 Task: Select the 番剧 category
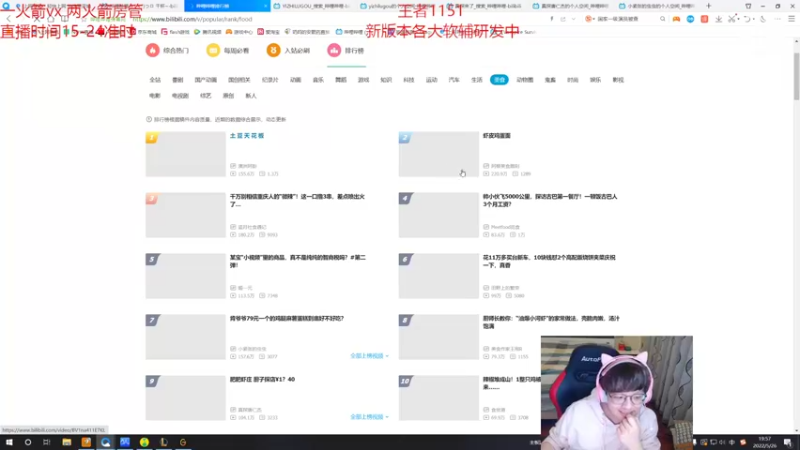tap(178, 80)
